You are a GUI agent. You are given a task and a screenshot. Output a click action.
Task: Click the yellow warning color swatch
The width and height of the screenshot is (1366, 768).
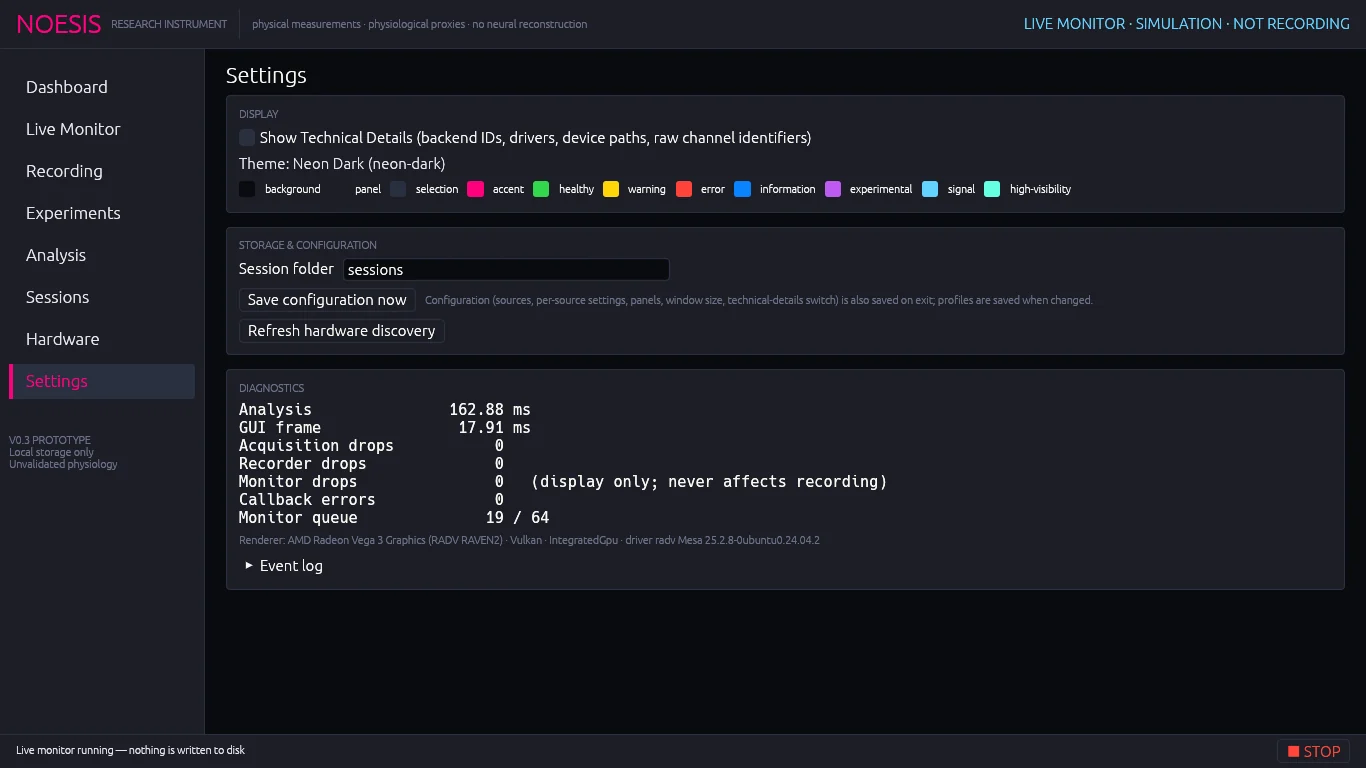point(611,189)
